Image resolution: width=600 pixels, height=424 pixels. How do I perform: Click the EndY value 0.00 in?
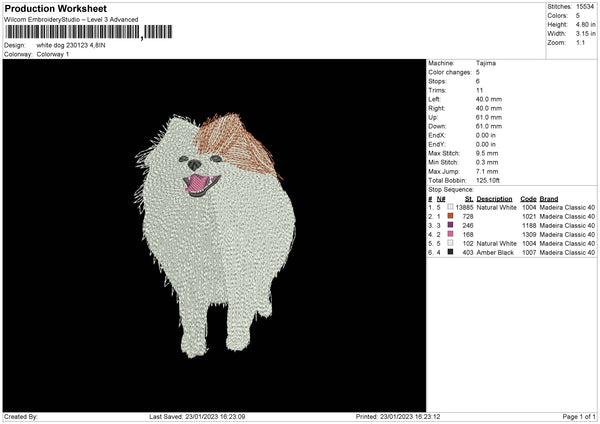(486, 145)
